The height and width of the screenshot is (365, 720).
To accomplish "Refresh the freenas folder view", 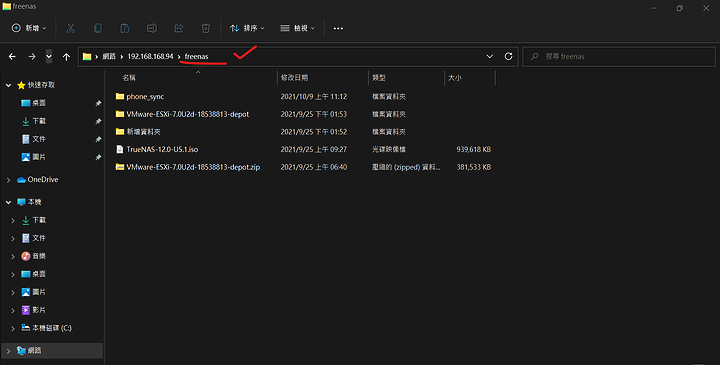I will point(508,56).
